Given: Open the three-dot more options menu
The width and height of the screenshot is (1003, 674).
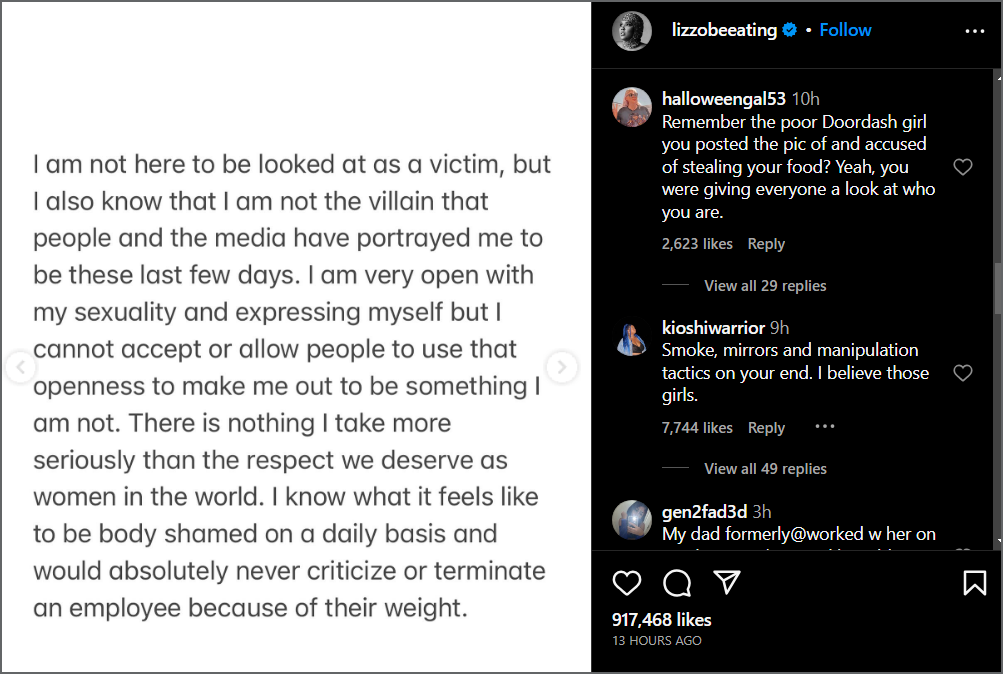Looking at the screenshot, I should 975,31.
